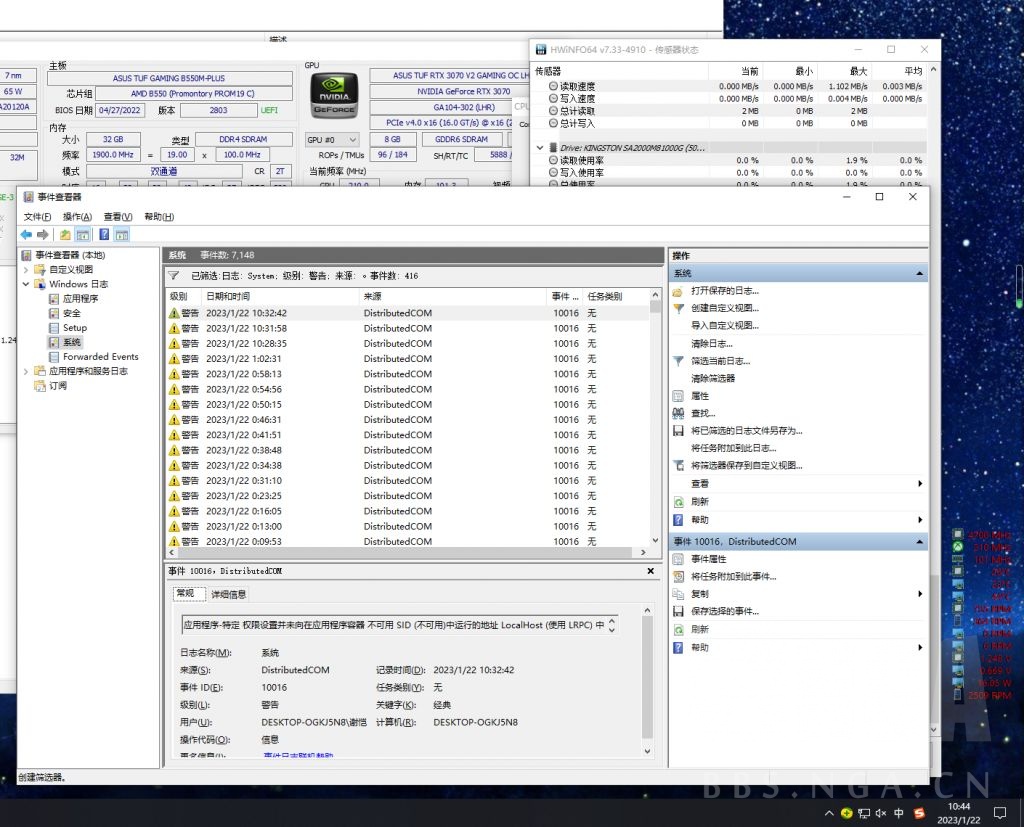This screenshot has width=1024, height=827.
Task: Switch to the 详细信息 tab
Action: coord(228,594)
